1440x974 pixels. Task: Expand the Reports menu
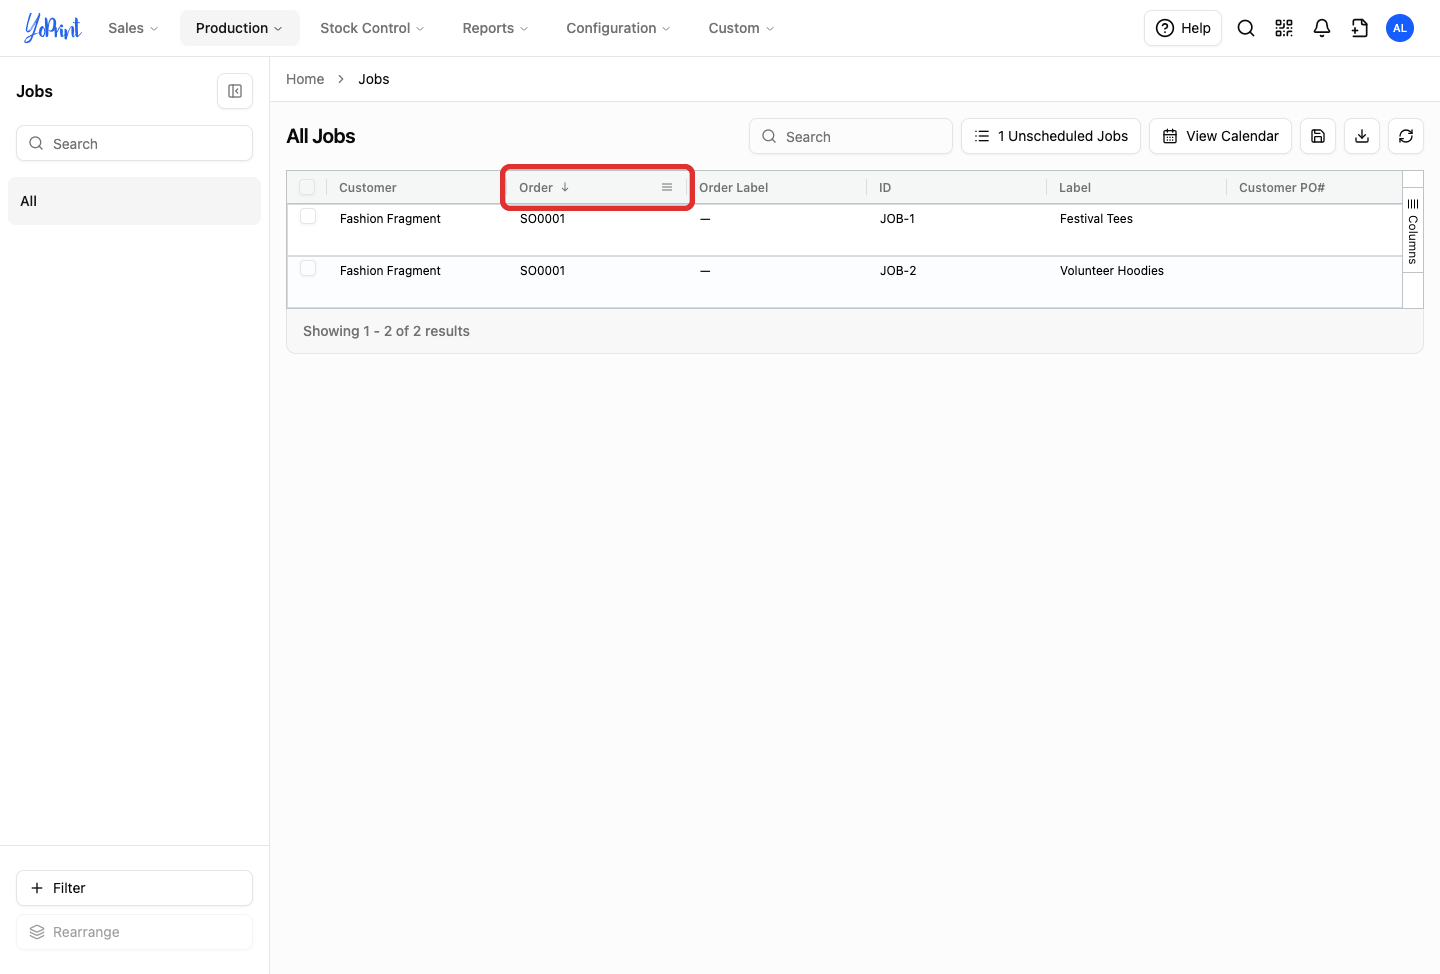point(495,28)
